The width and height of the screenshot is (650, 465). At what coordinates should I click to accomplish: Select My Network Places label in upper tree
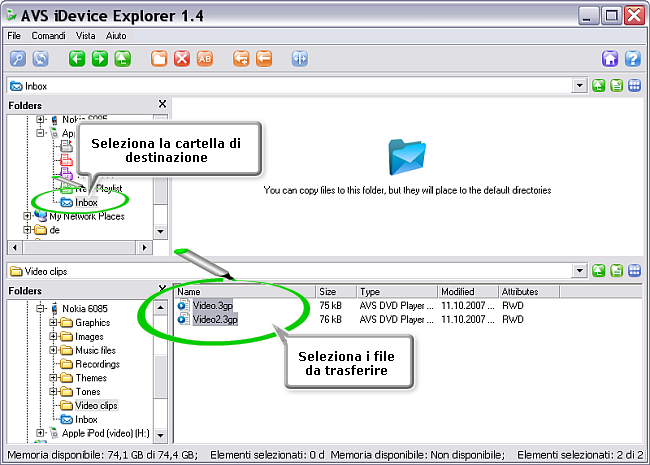(x=87, y=216)
